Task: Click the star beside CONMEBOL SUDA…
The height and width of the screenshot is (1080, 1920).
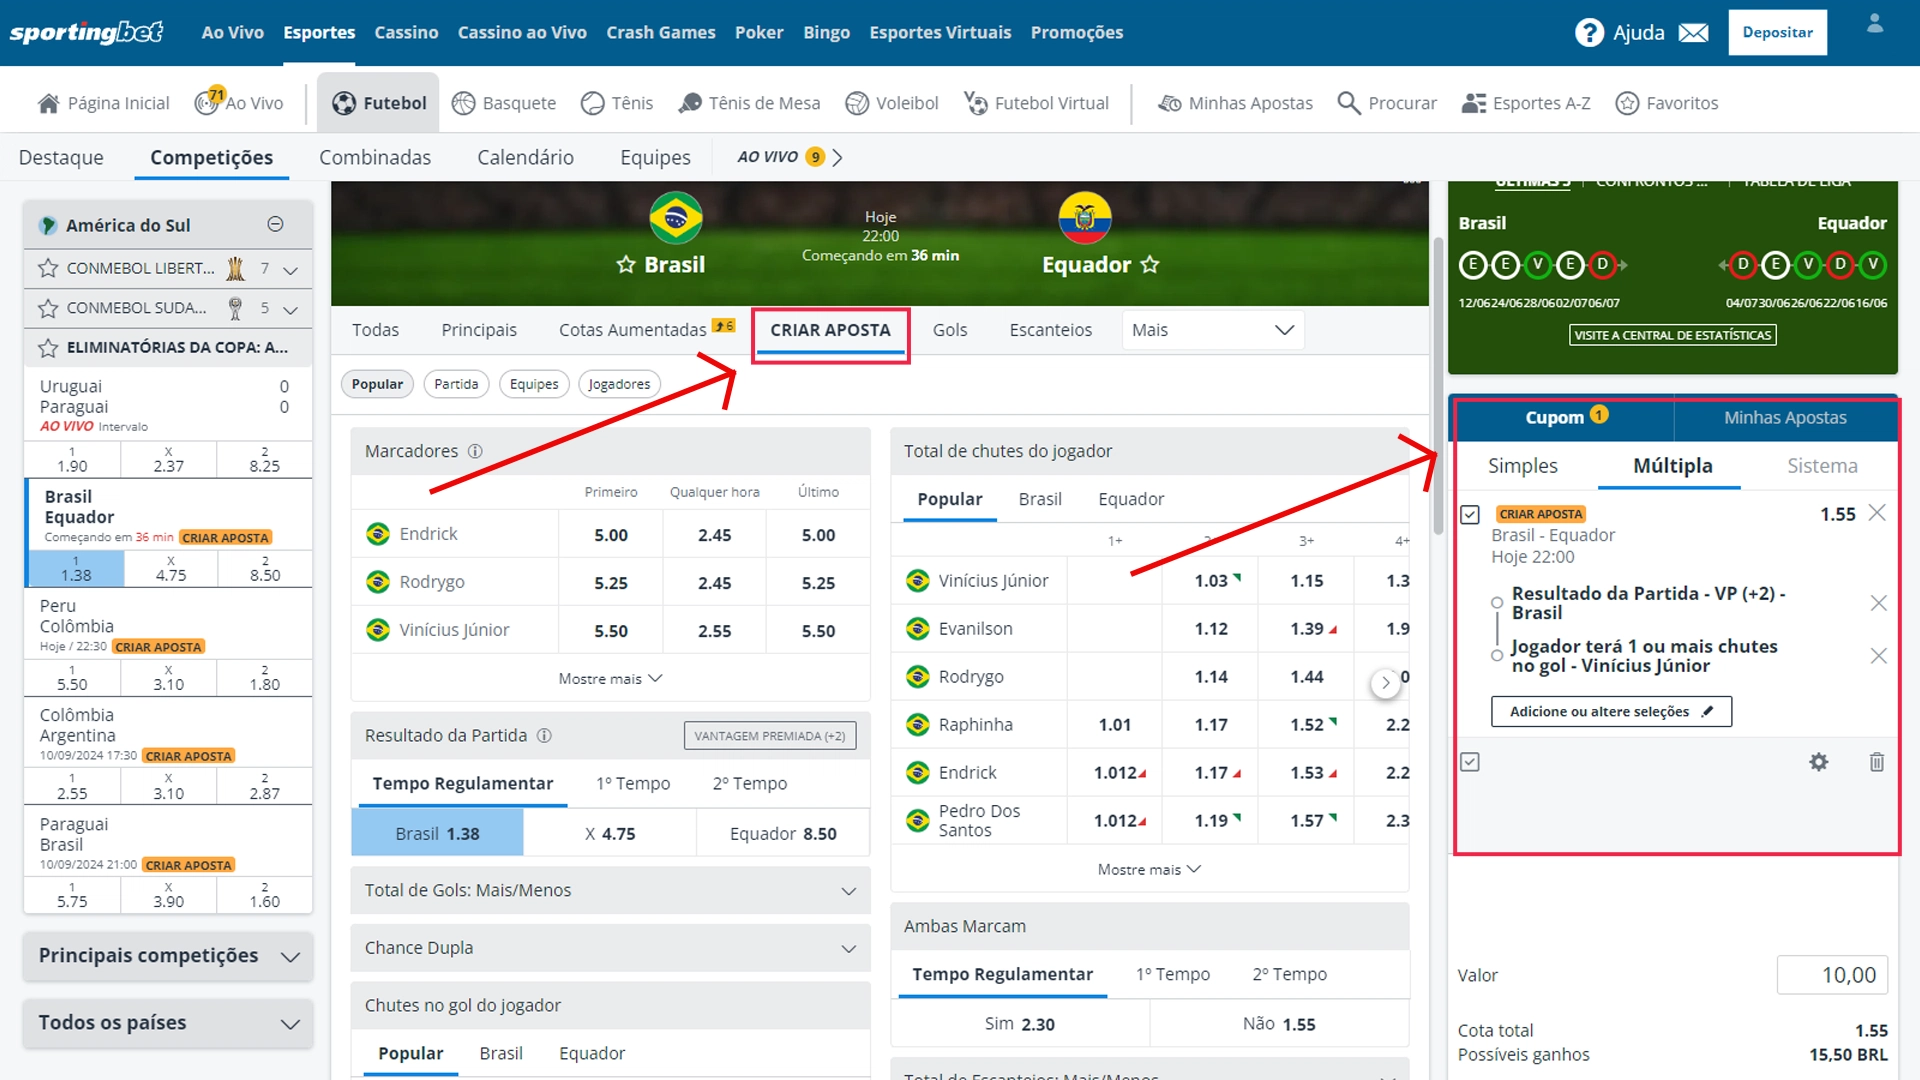Action: (x=47, y=308)
